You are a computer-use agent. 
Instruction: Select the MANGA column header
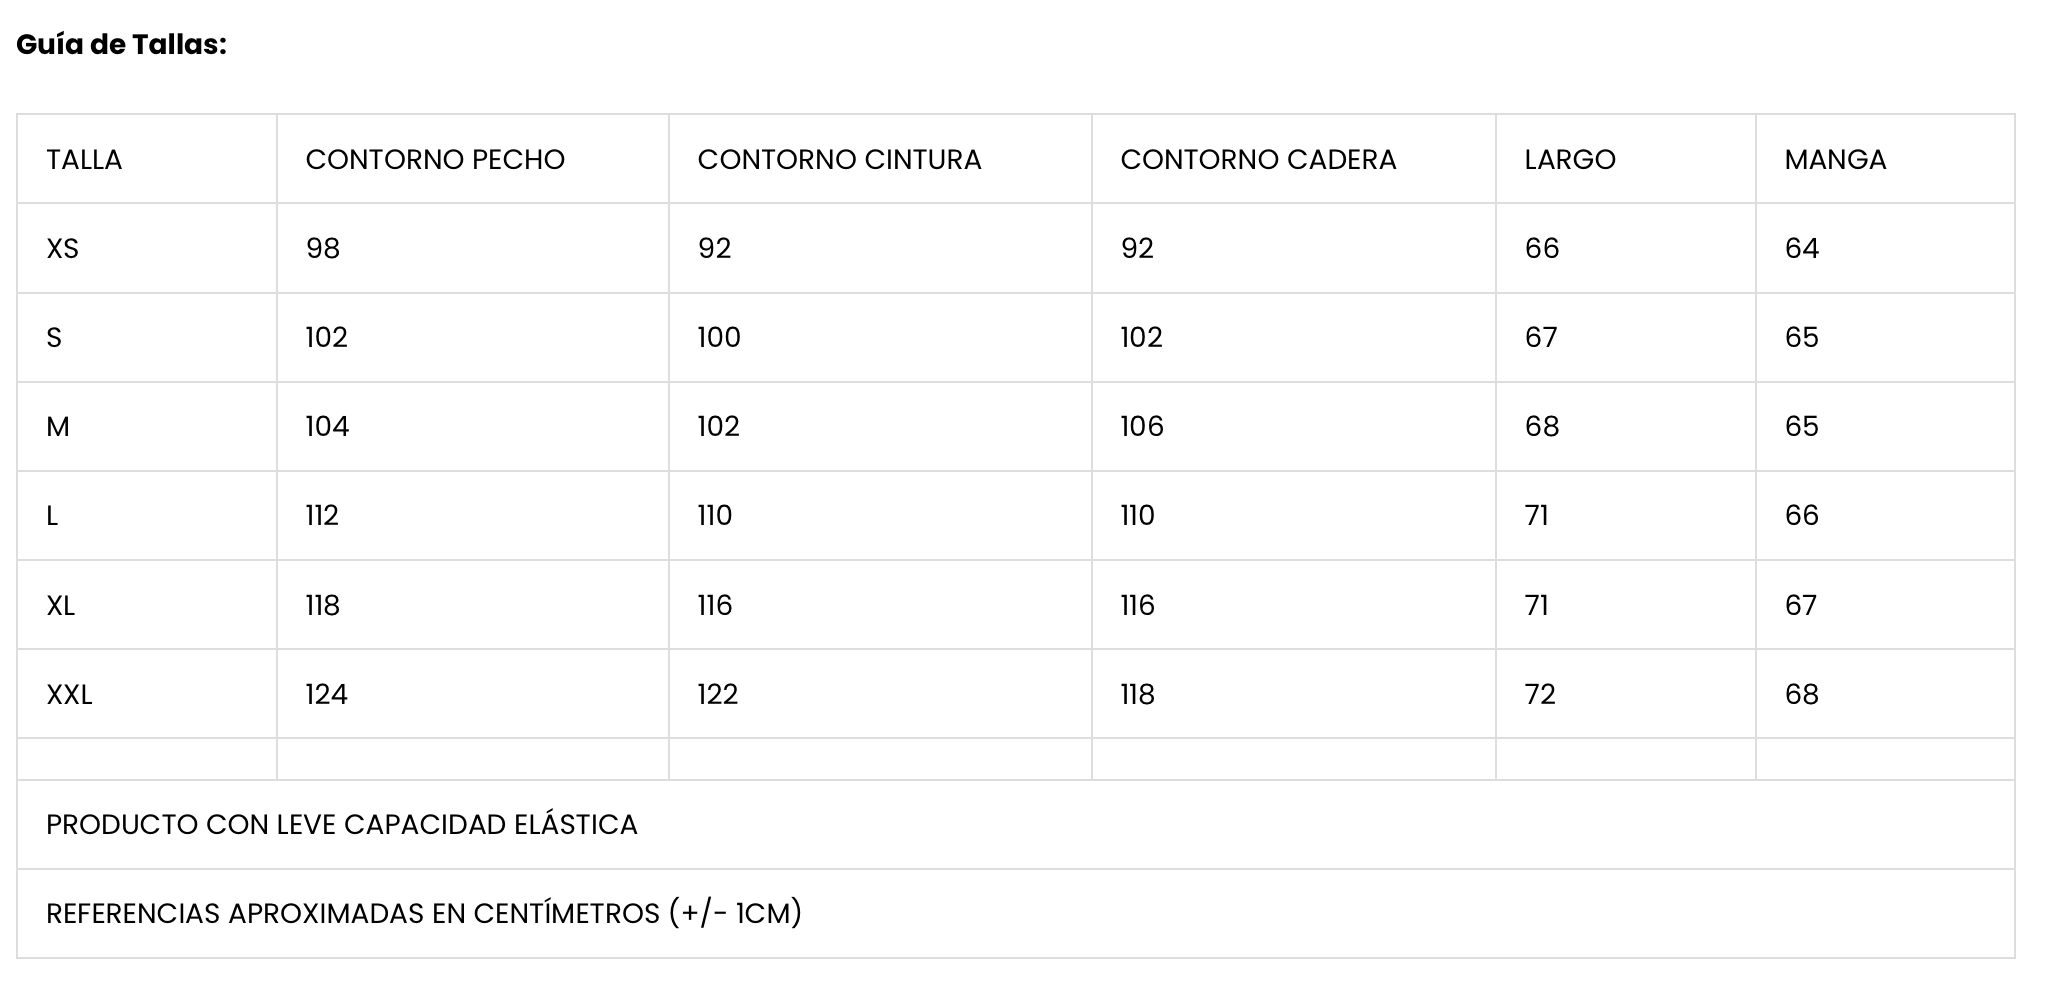tap(1835, 160)
